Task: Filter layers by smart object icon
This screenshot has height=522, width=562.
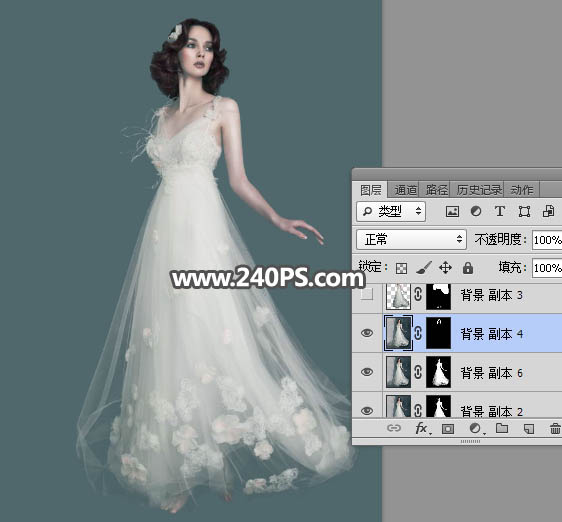Action: [548, 212]
